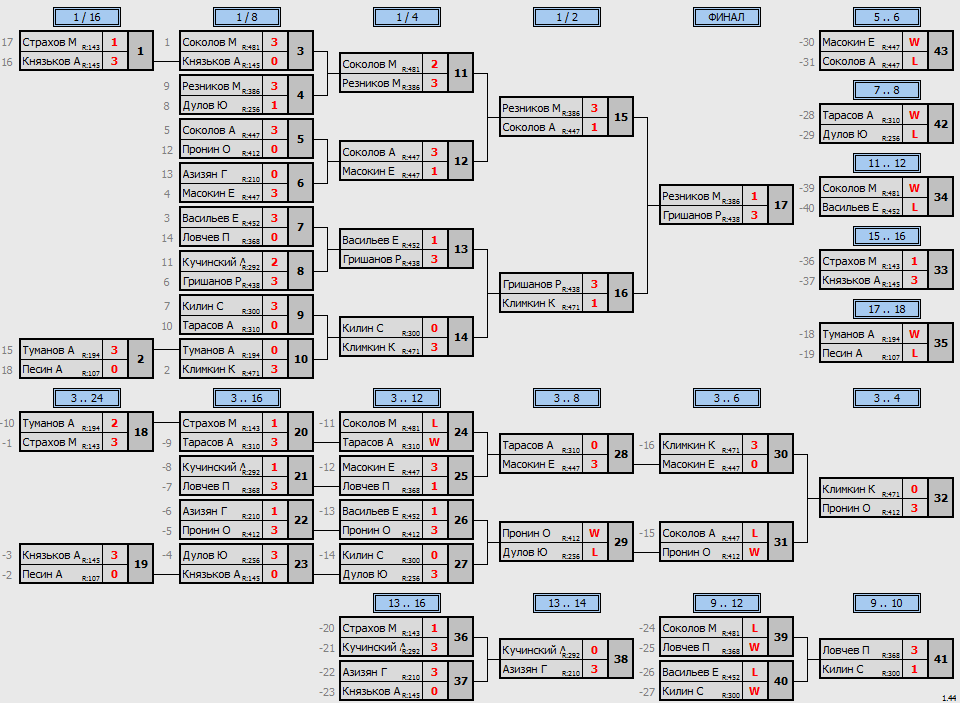Viewport: 960px width, 703px height.
Task: Click Климкин К in semifinal match 16
Action: pyautogui.click(x=528, y=303)
